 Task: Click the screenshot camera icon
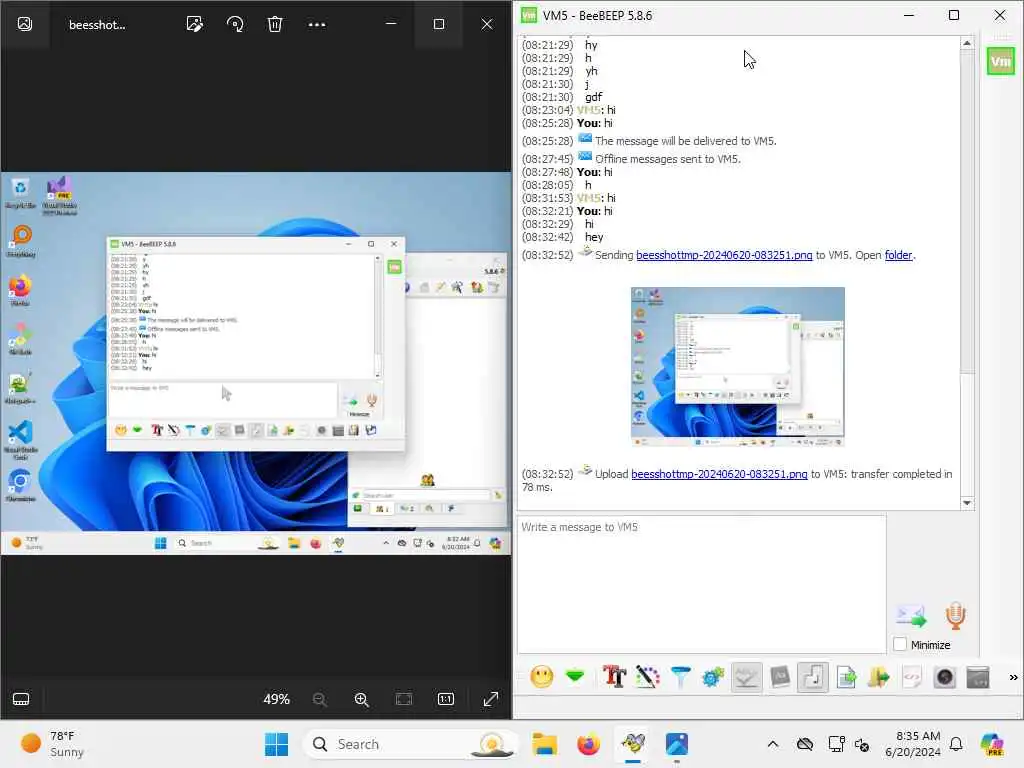point(944,677)
